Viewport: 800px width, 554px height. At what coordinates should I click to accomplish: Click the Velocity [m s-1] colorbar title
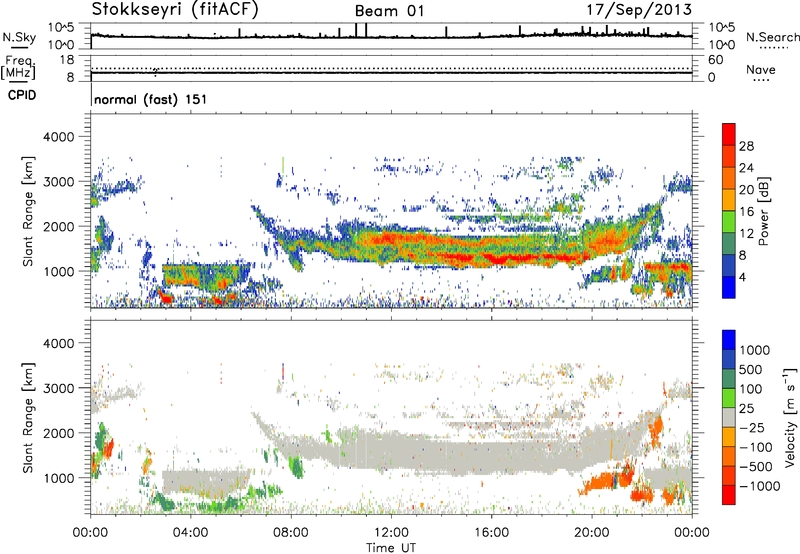point(790,417)
